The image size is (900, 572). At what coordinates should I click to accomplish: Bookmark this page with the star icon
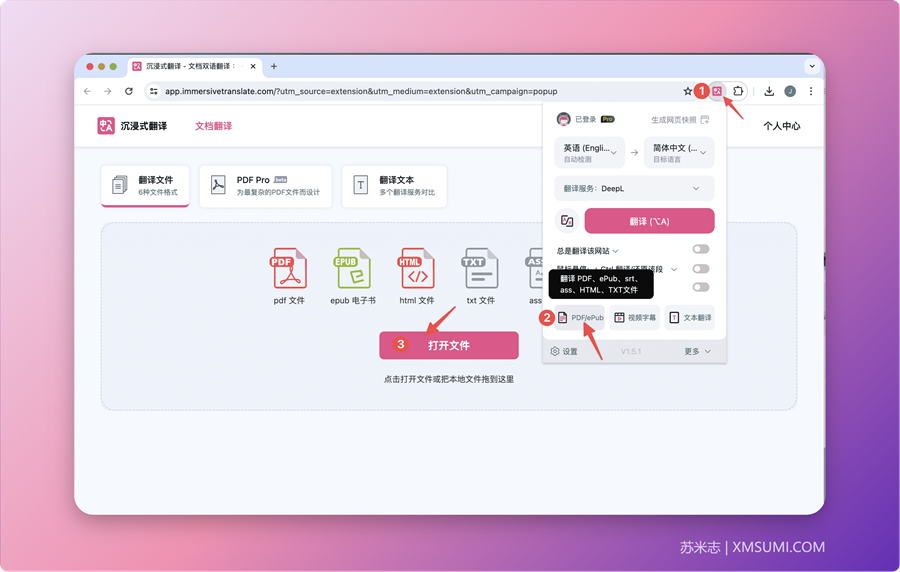point(687,91)
